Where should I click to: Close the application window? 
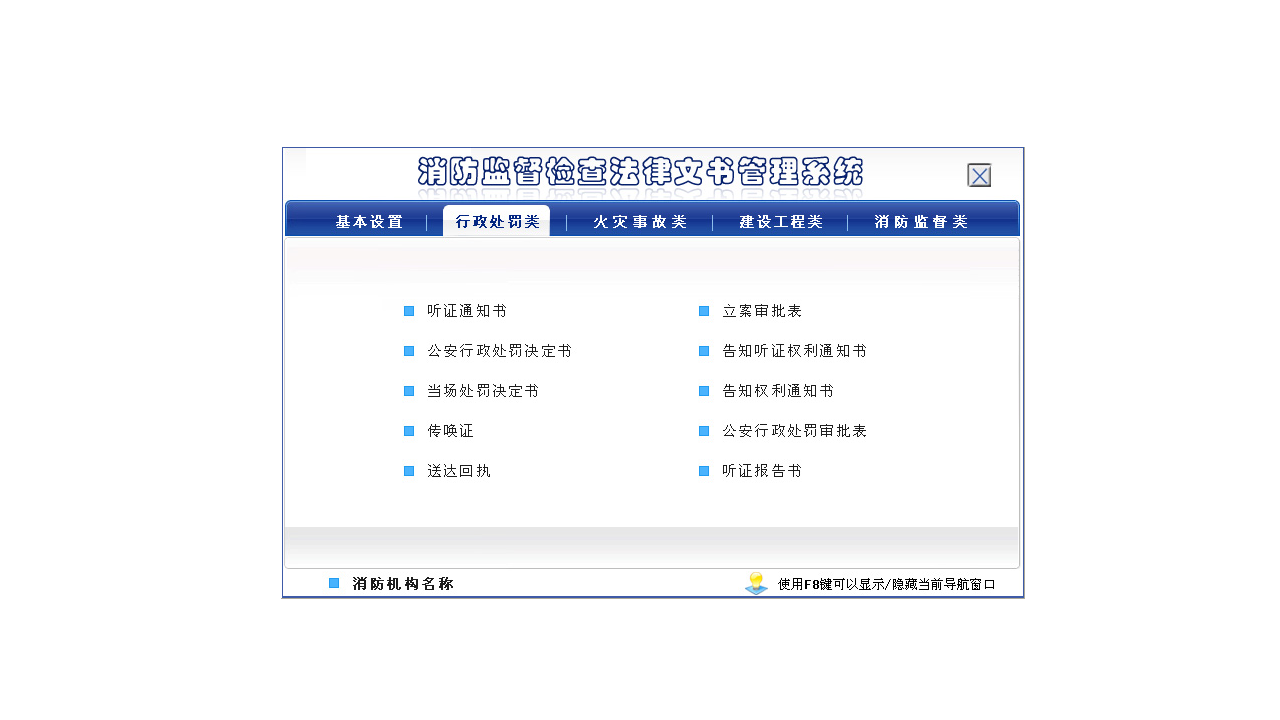tap(979, 174)
